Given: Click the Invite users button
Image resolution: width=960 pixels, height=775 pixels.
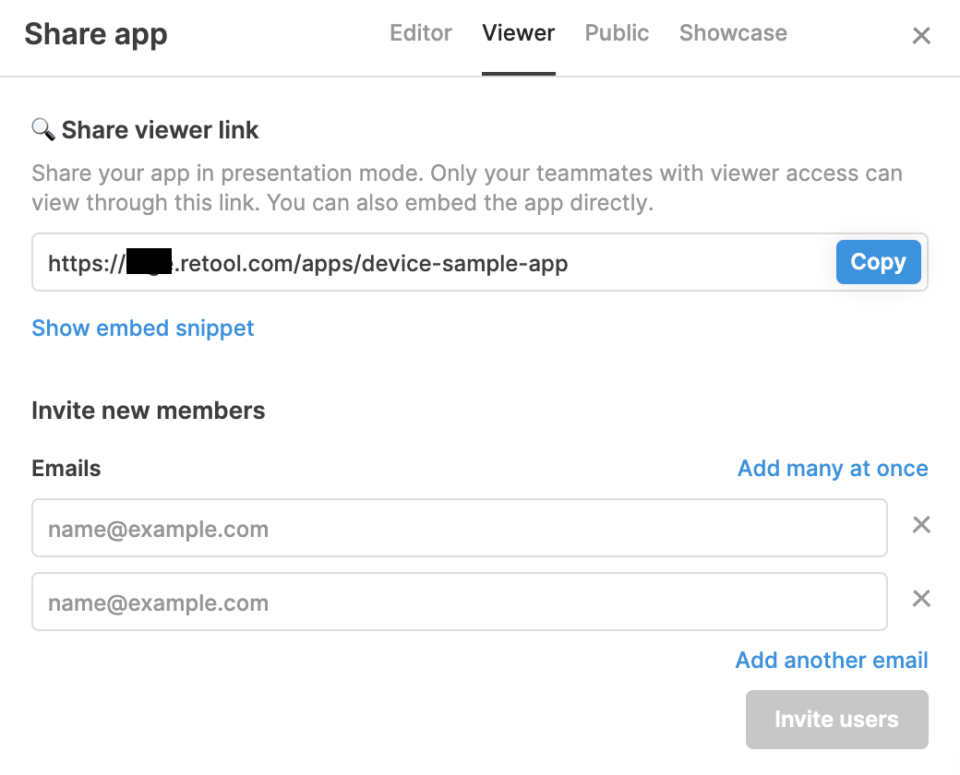Looking at the screenshot, I should point(836,719).
